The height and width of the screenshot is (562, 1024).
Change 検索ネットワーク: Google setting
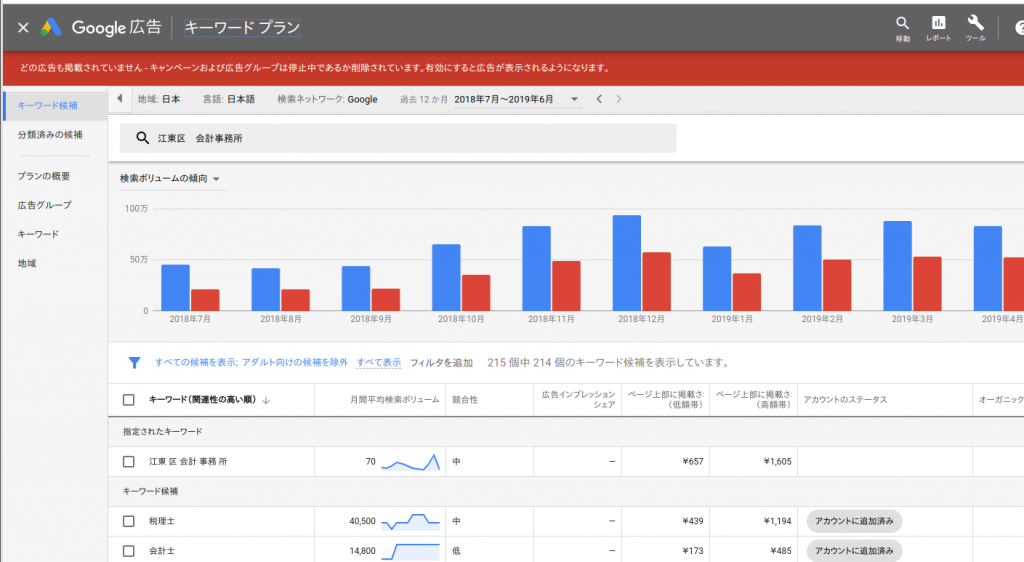(x=327, y=99)
